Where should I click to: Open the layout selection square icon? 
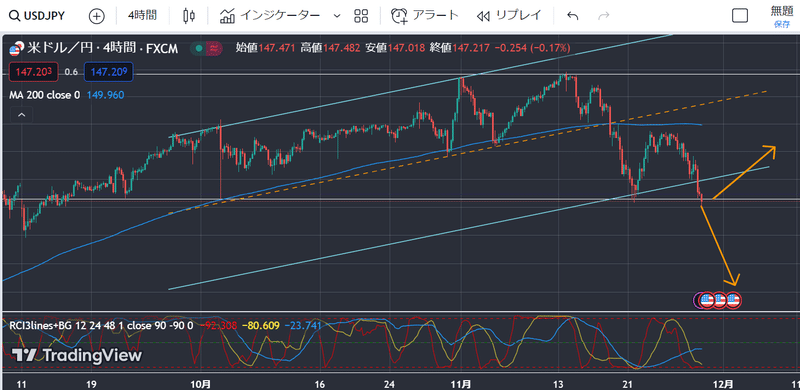click(x=740, y=16)
